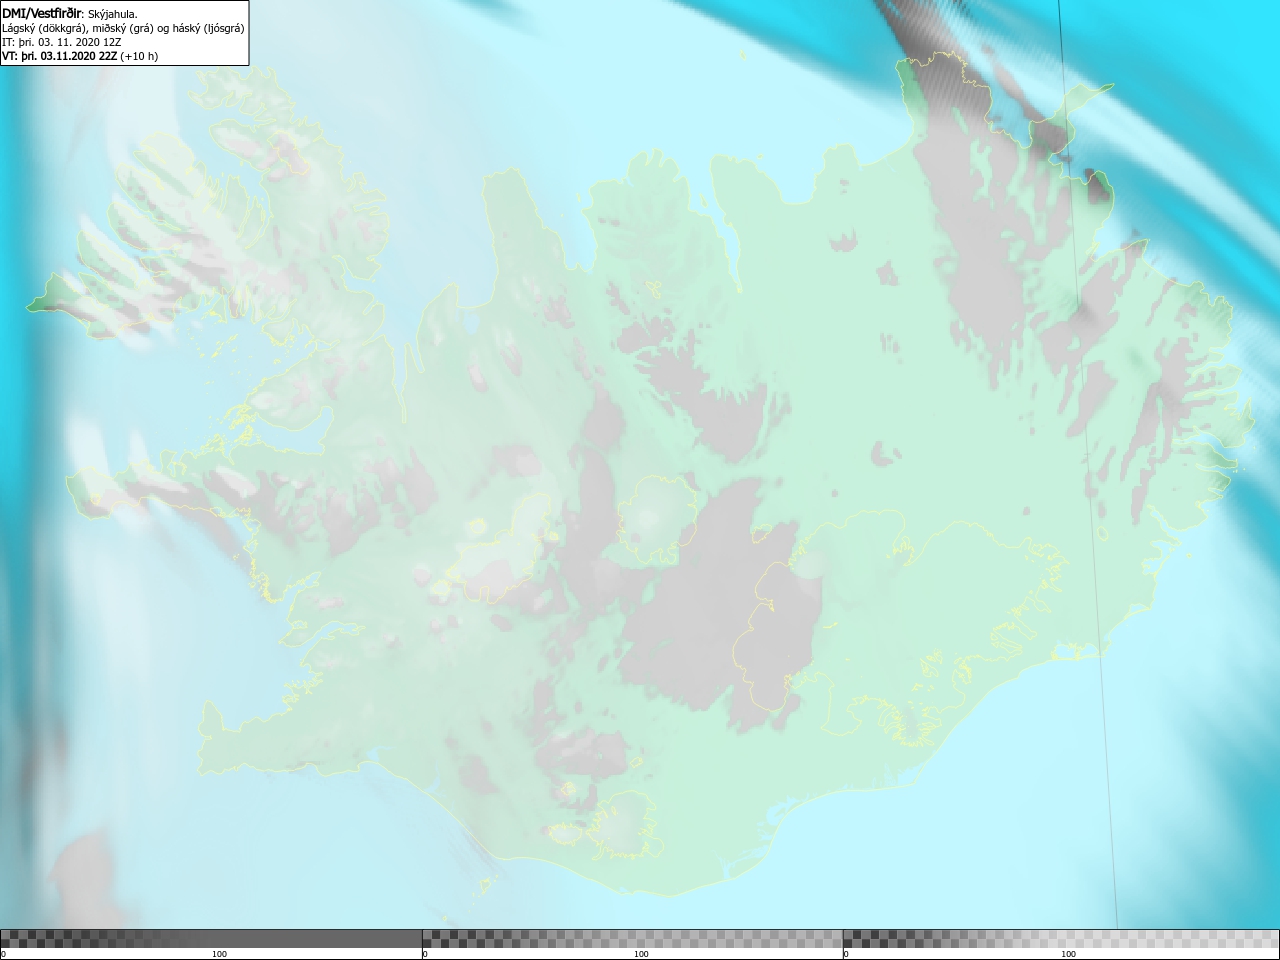Click the '0' label under the low-cloud scale
This screenshot has height=960, width=1280.
click(4, 954)
